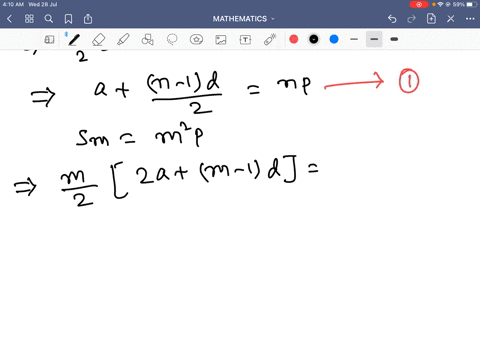Choose the blue pen color
The image size is (480, 360).
pyautogui.click(x=334, y=39)
